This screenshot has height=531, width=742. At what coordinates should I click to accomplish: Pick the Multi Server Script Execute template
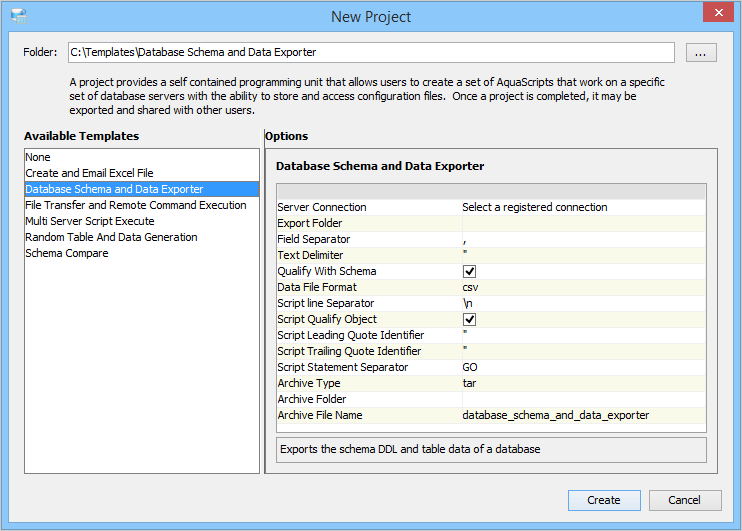point(89,221)
